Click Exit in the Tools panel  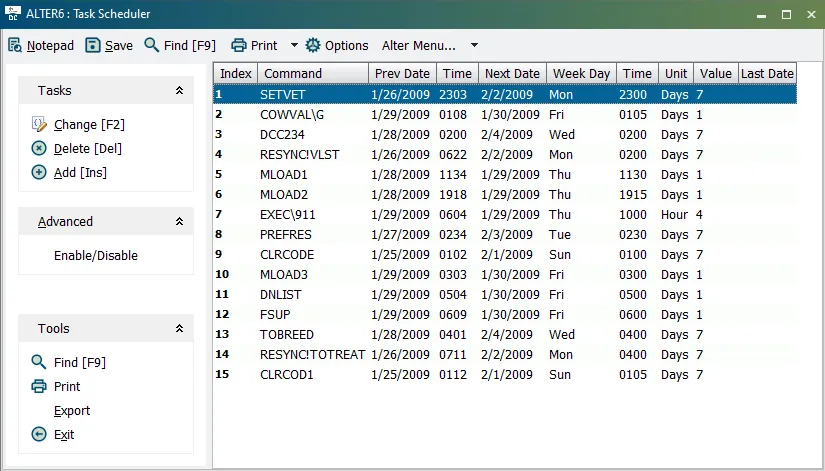64,435
